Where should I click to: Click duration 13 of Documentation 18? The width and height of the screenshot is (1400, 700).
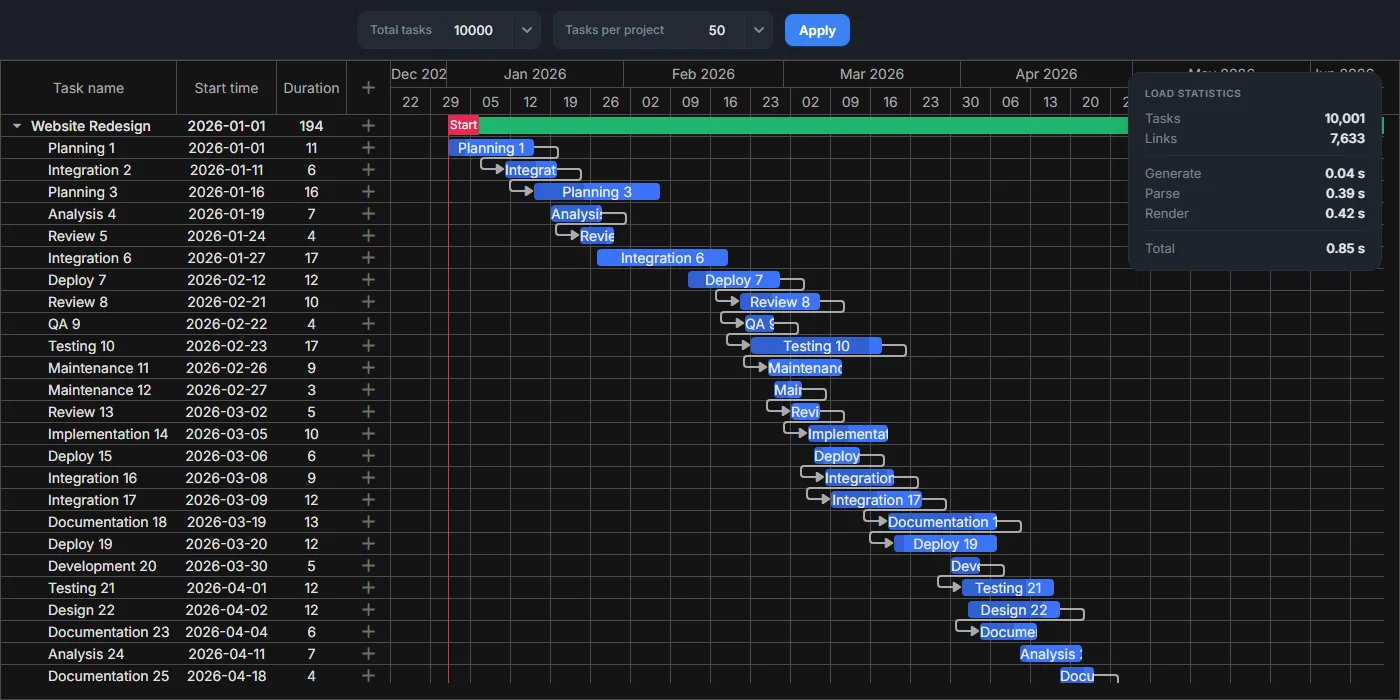point(311,522)
